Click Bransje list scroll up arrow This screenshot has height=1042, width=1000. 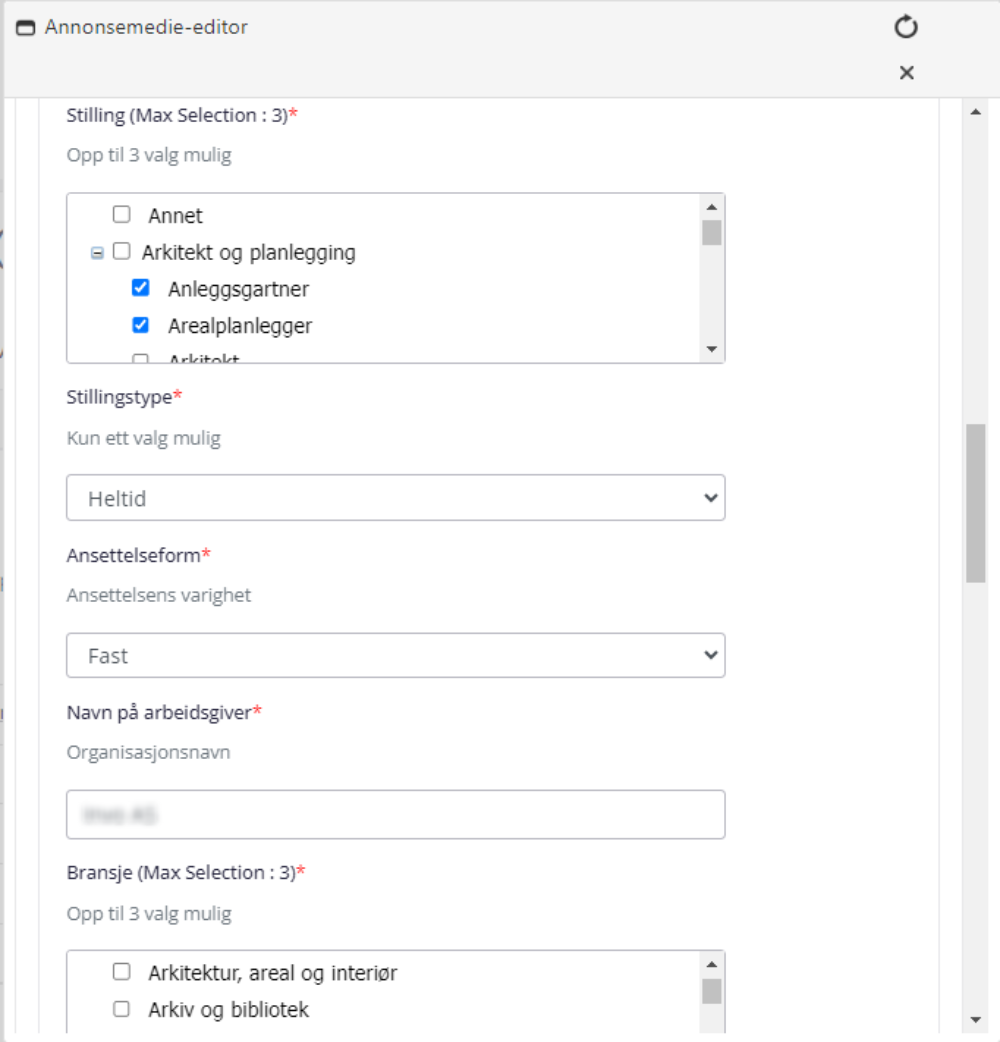pos(712,965)
